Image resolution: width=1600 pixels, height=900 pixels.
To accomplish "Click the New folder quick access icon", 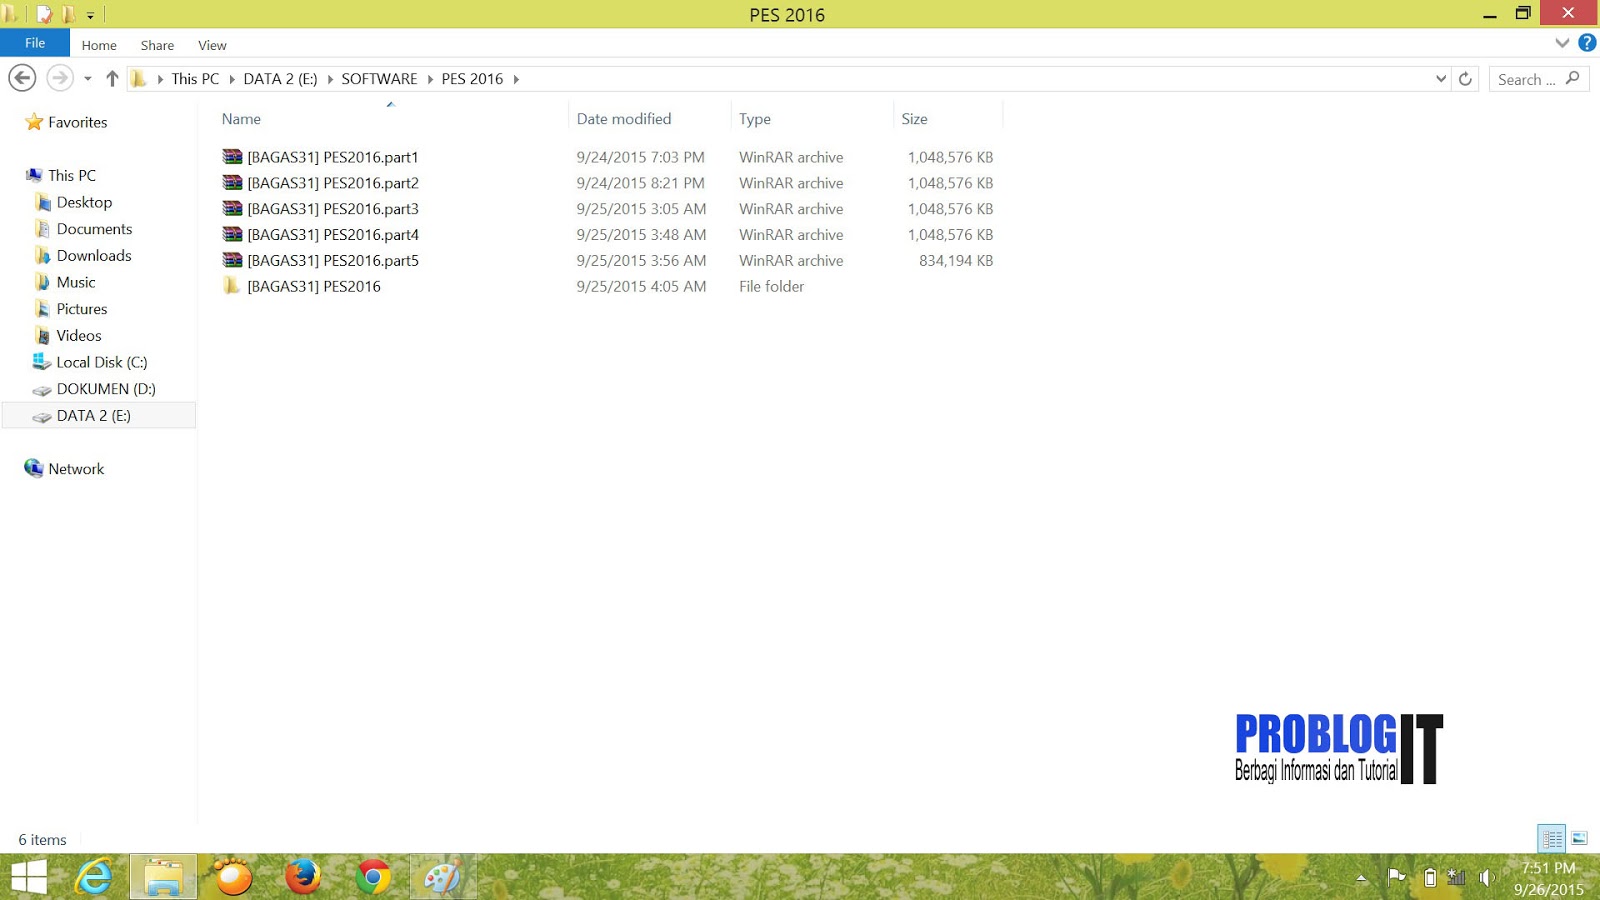I will tap(68, 14).
